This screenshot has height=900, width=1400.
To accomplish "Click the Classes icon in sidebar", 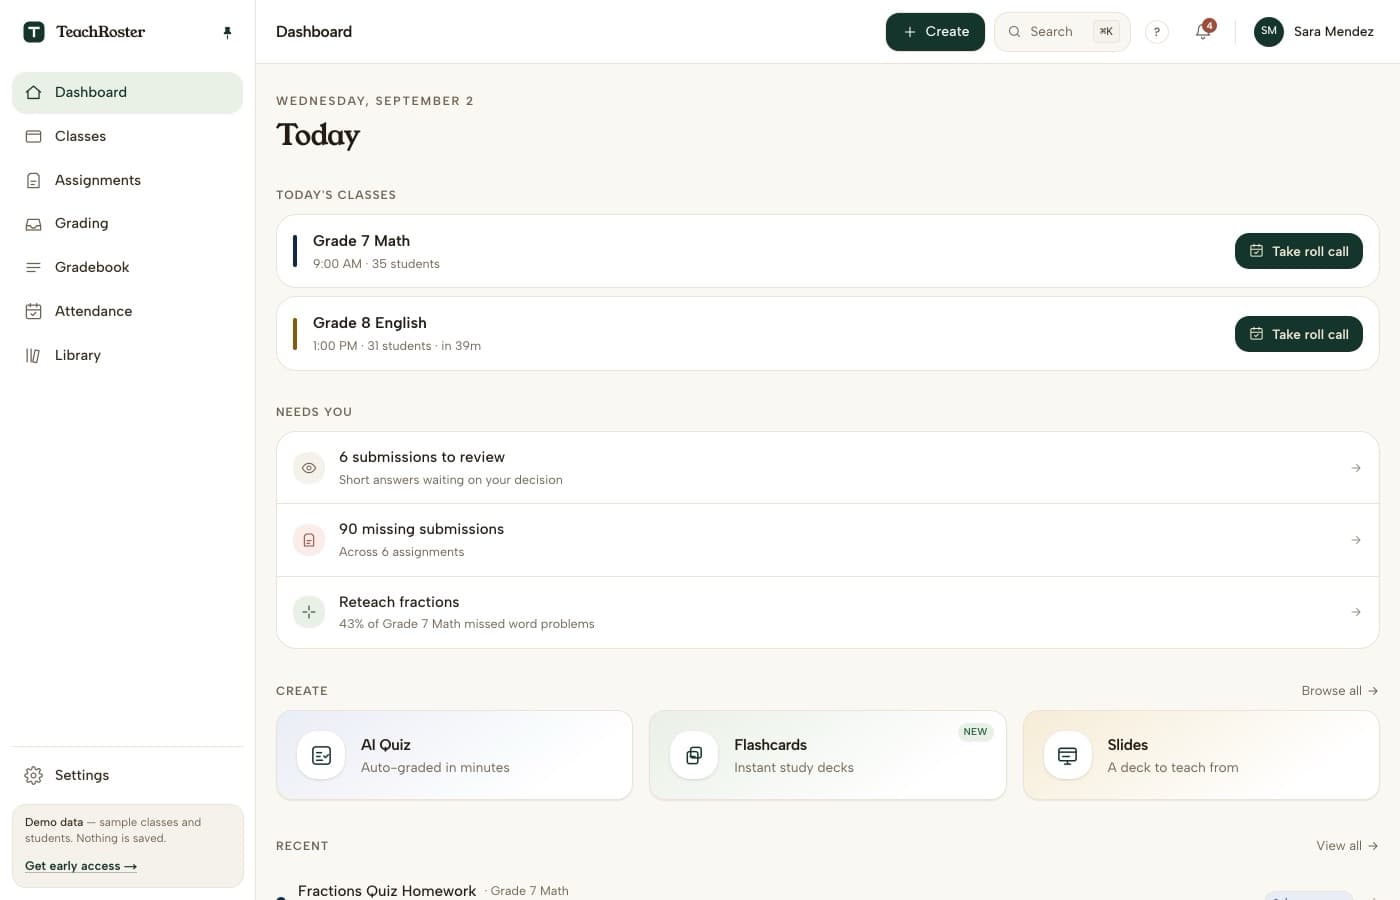I will pyautogui.click(x=33, y=136).
